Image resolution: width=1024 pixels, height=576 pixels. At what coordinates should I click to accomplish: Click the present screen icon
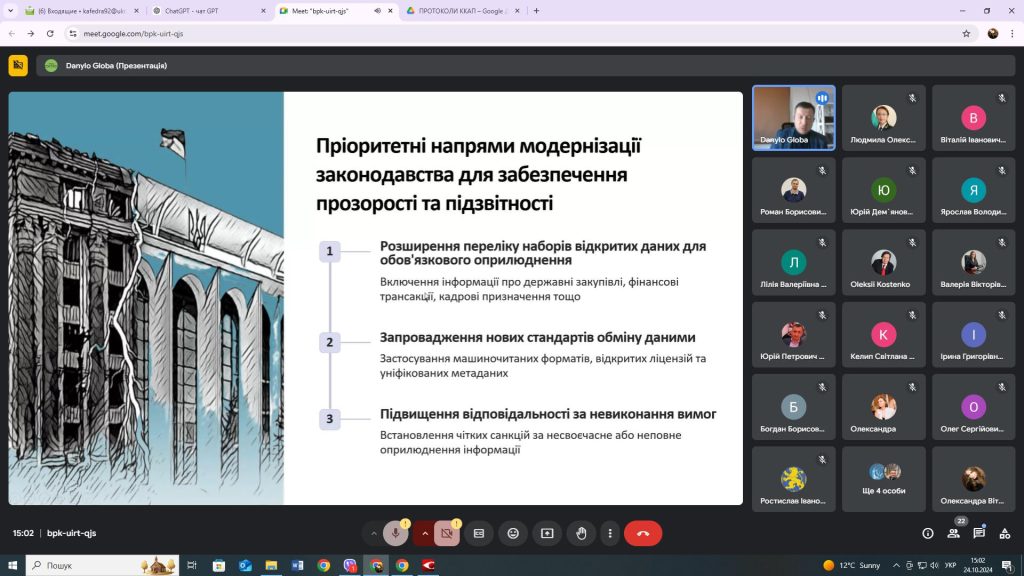547,534
